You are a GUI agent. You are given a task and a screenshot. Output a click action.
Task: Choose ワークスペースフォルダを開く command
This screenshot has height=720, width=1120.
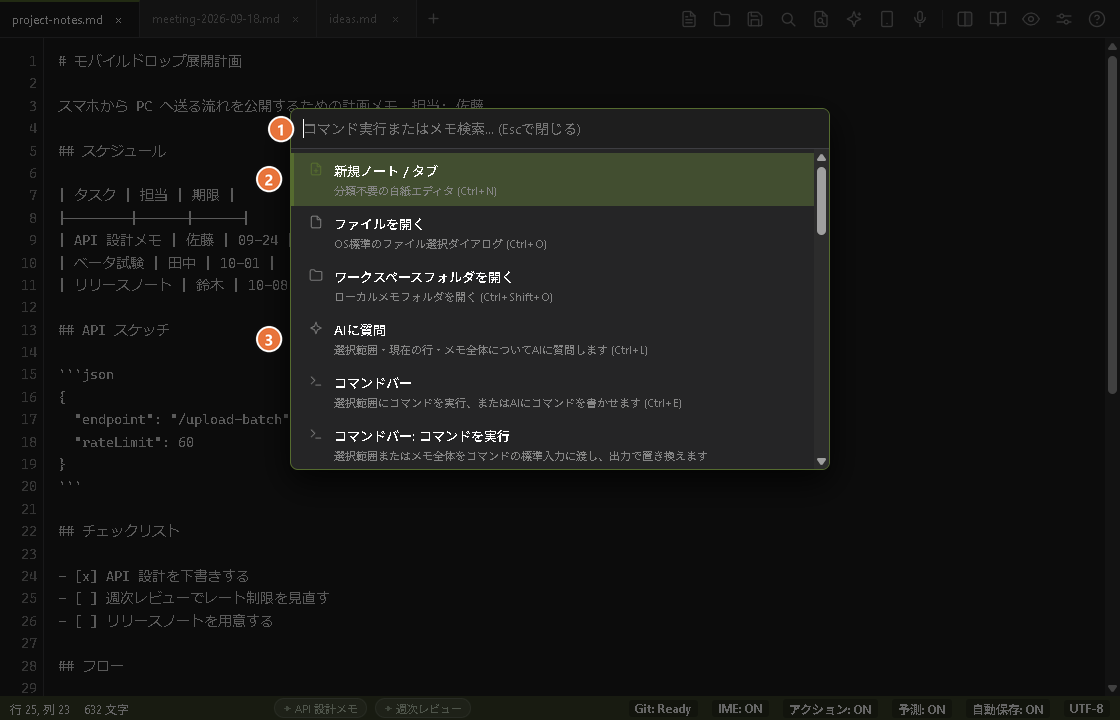point(552,286)
